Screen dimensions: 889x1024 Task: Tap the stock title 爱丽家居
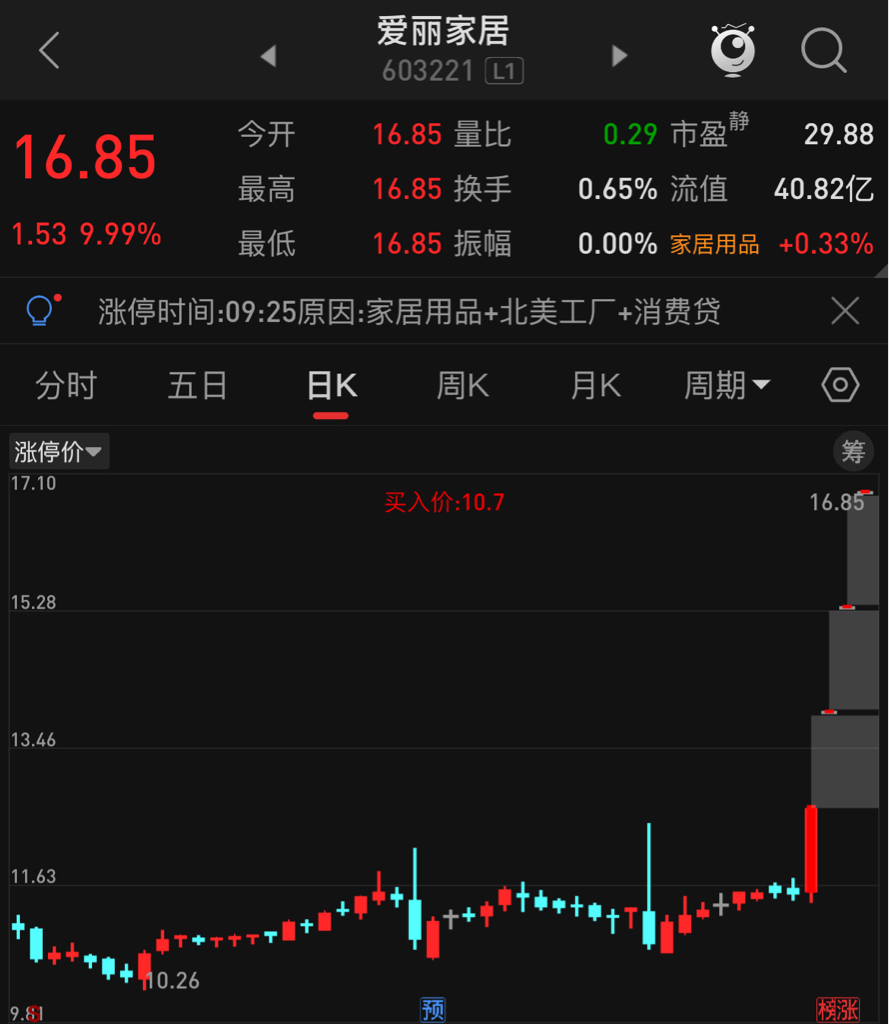443,31
